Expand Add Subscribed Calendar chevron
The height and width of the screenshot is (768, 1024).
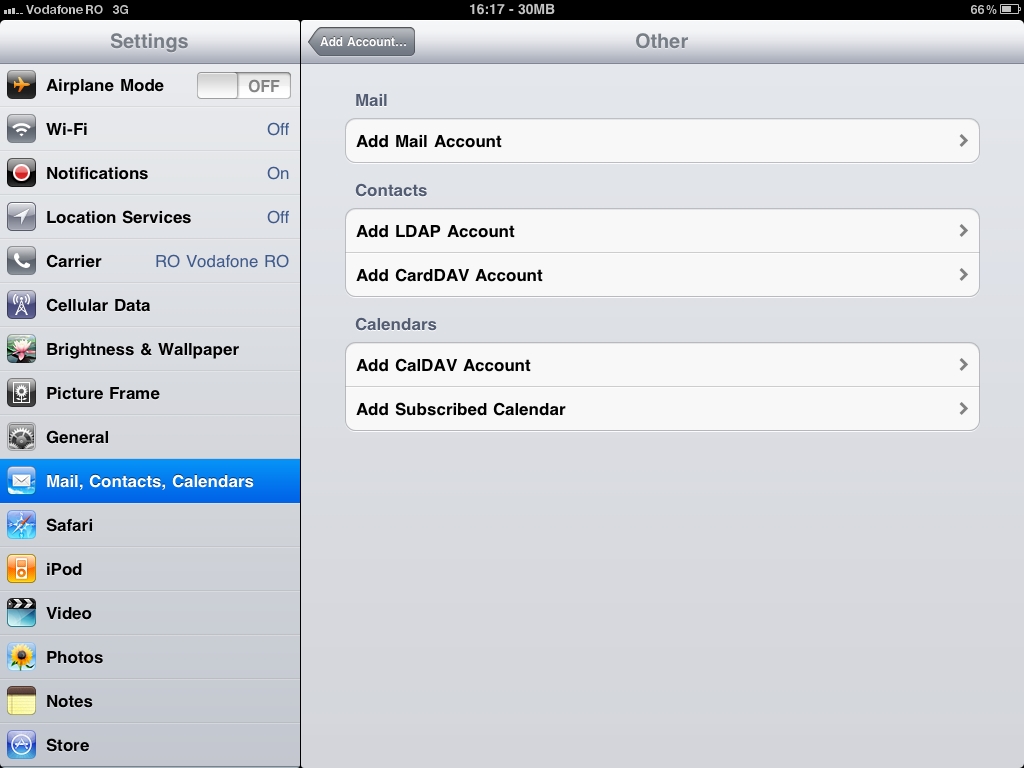pos(963,408)
